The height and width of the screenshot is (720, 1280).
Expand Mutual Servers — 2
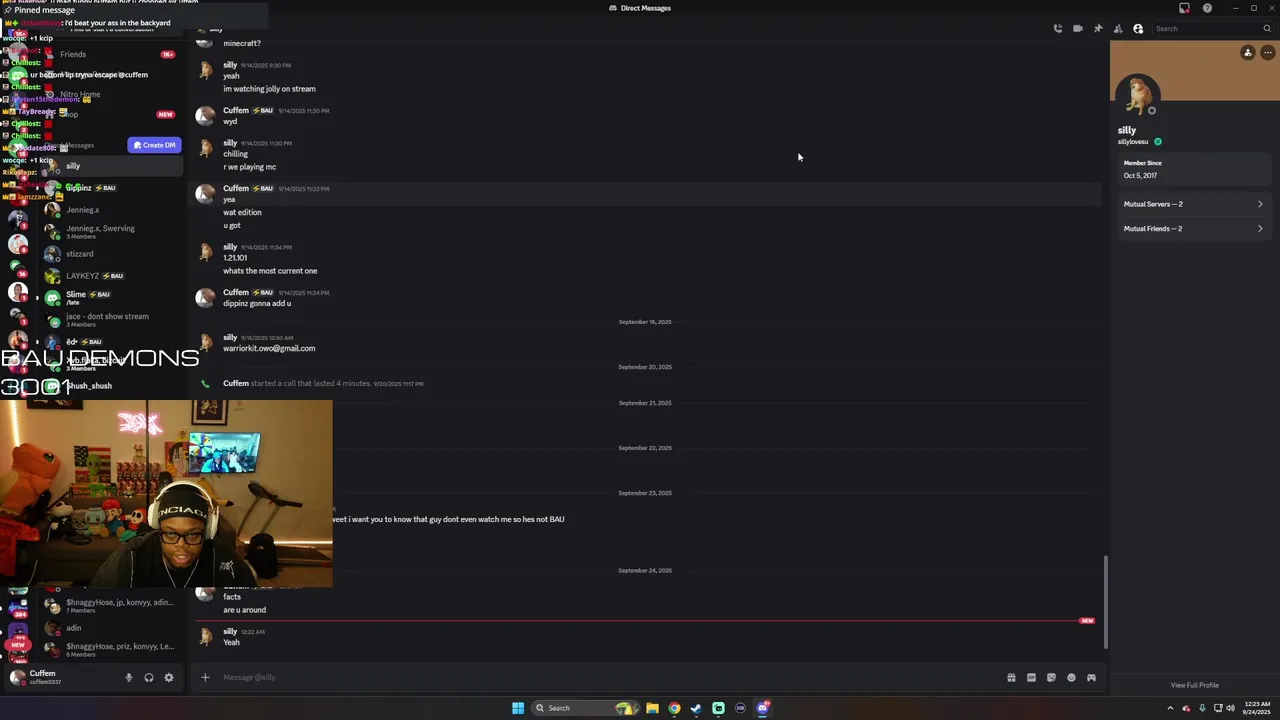(1193, 204)
